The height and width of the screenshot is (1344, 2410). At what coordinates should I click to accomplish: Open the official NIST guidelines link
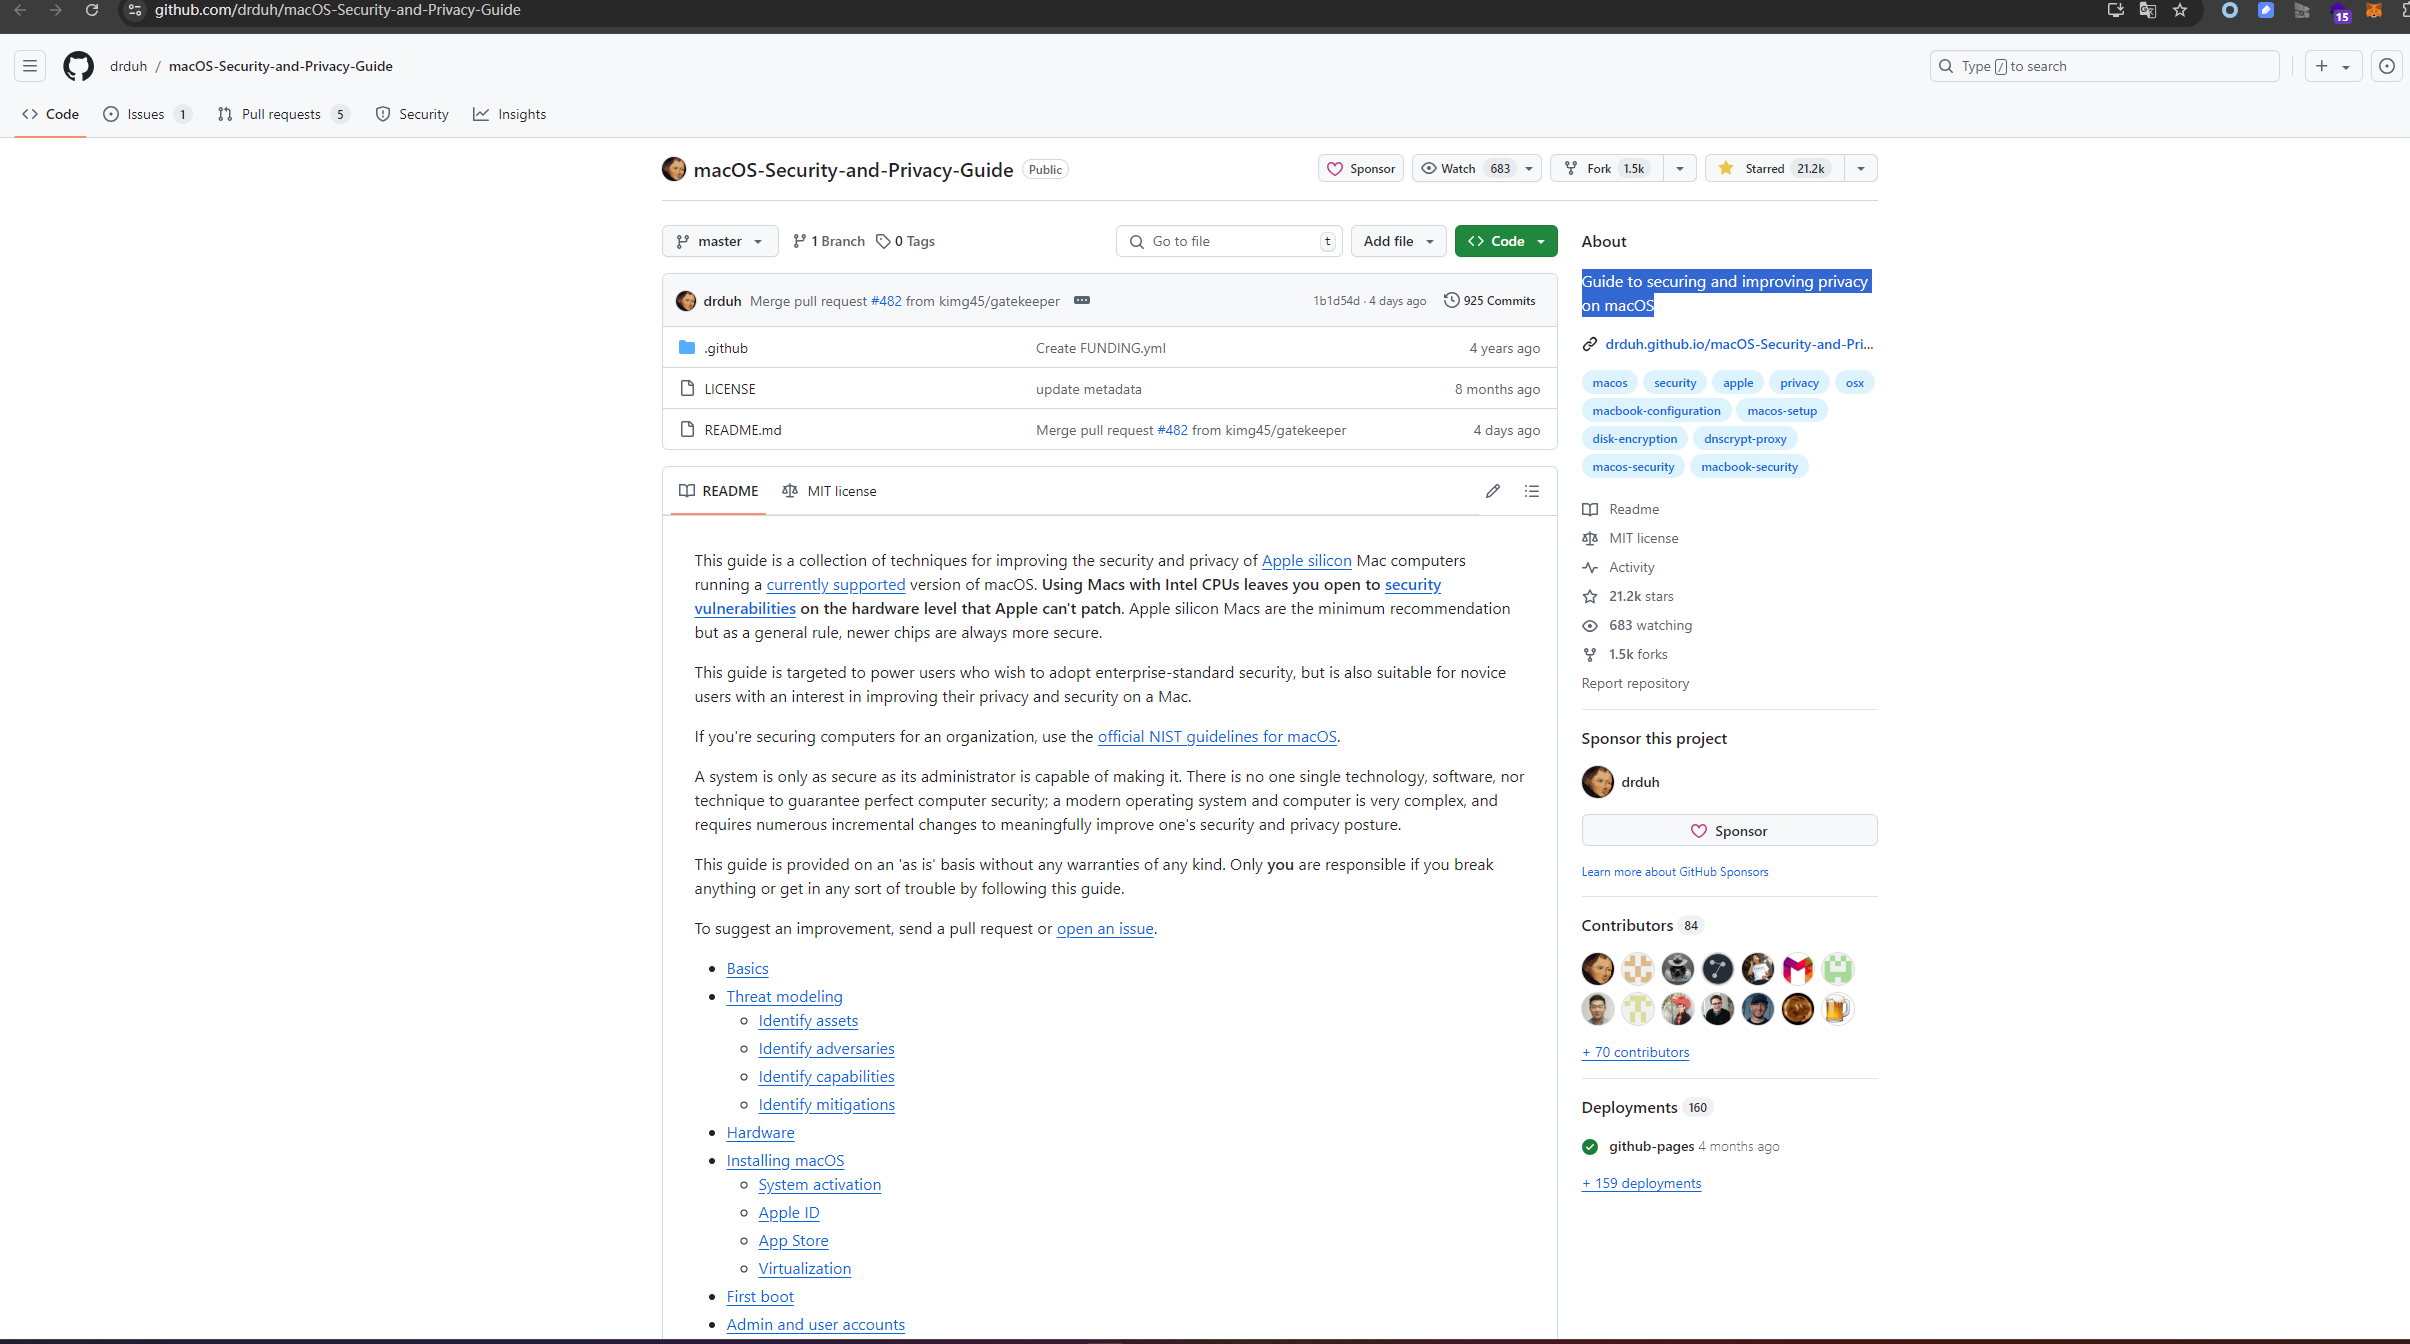[1217, 736]
